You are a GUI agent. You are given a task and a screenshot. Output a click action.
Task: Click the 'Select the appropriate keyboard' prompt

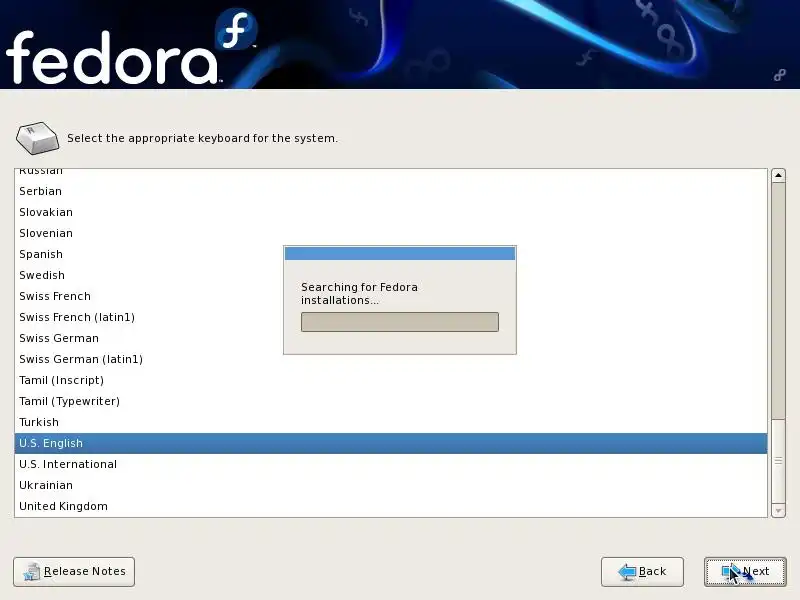coord(202,138)
